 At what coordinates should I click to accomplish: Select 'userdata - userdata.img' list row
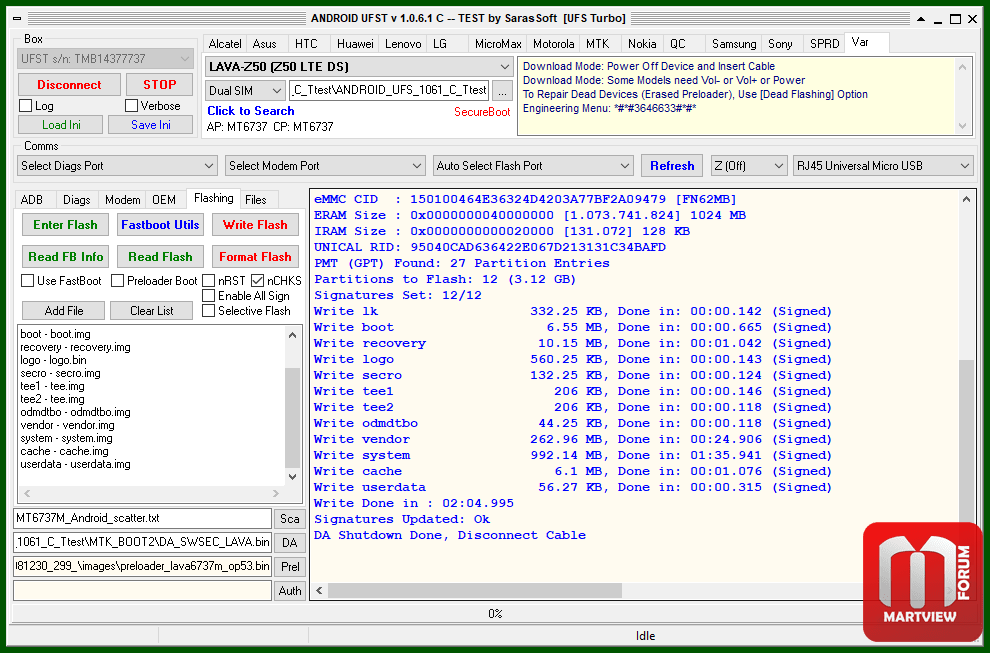coord(75,464)
